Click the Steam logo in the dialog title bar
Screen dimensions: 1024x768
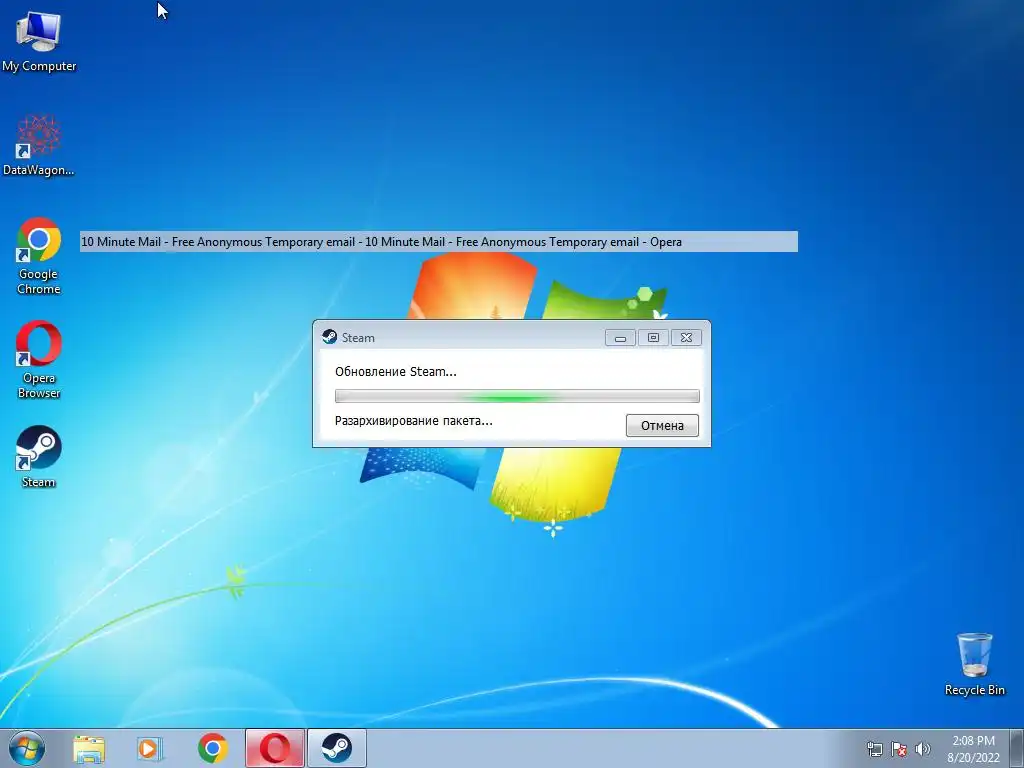[330, 337]
